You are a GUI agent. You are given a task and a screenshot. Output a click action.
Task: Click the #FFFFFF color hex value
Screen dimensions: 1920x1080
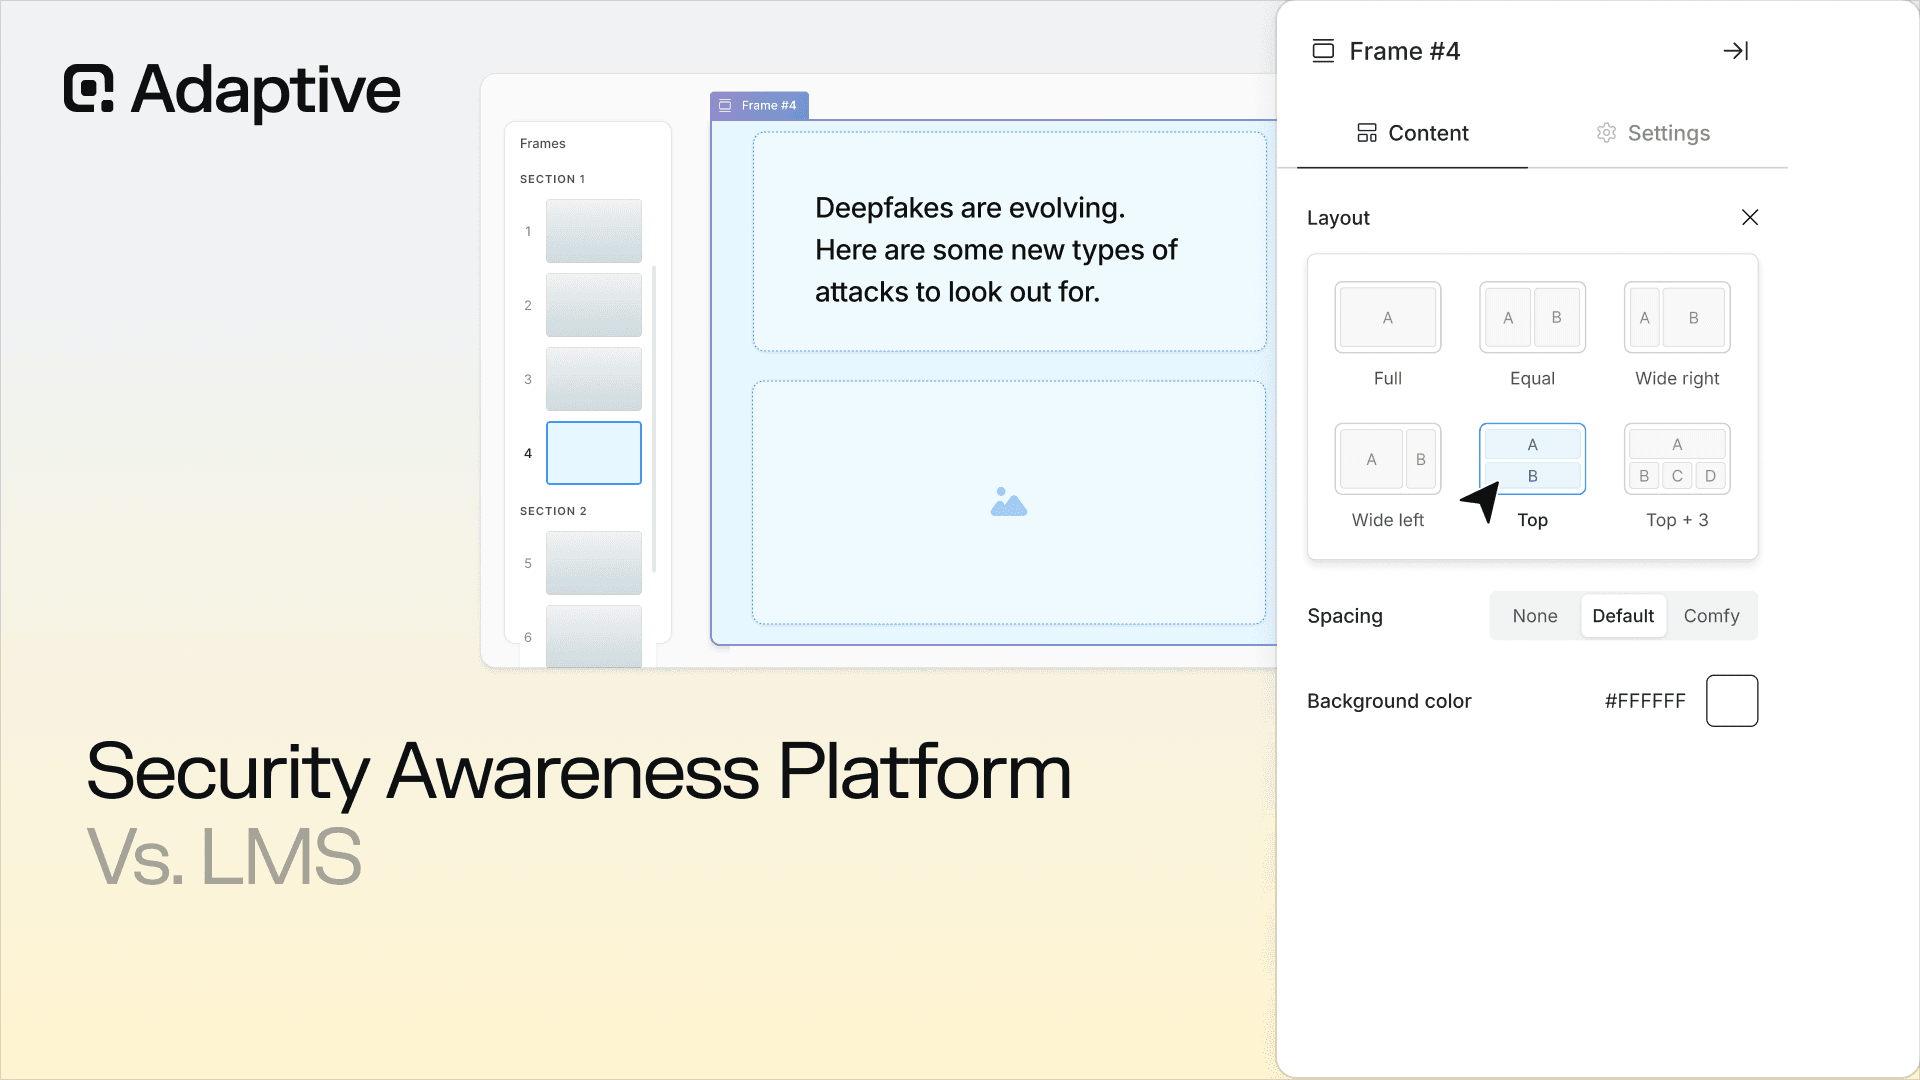coord(1645,701)
